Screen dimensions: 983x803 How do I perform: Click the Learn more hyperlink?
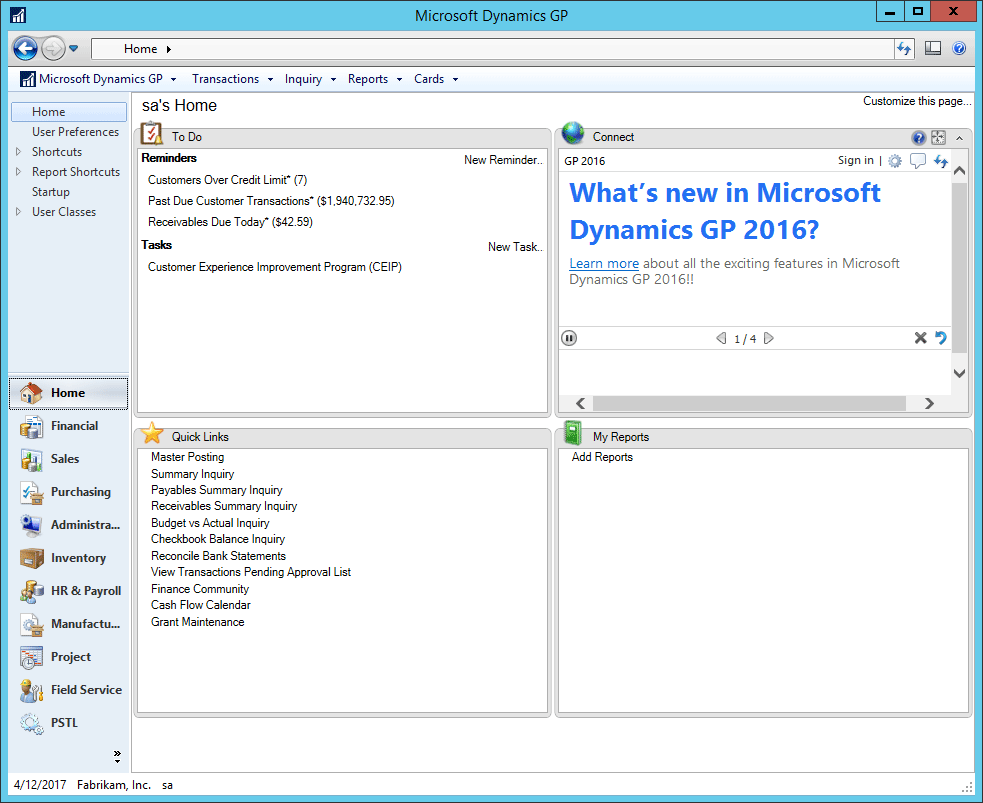coord(604,264)
